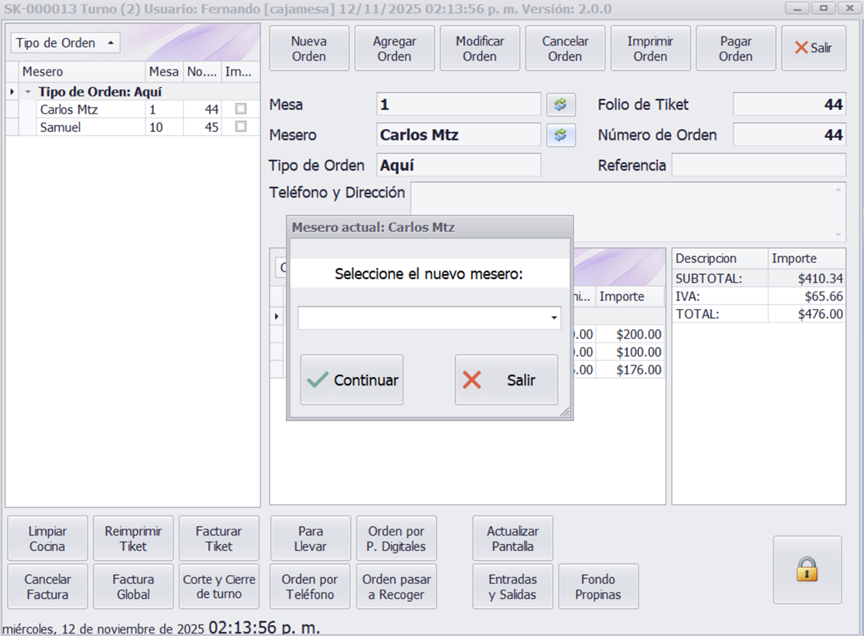Toggle printed checkbox for Carlos Mtz order
Viewport: 864px width, 636px height.
click(240, 110)
